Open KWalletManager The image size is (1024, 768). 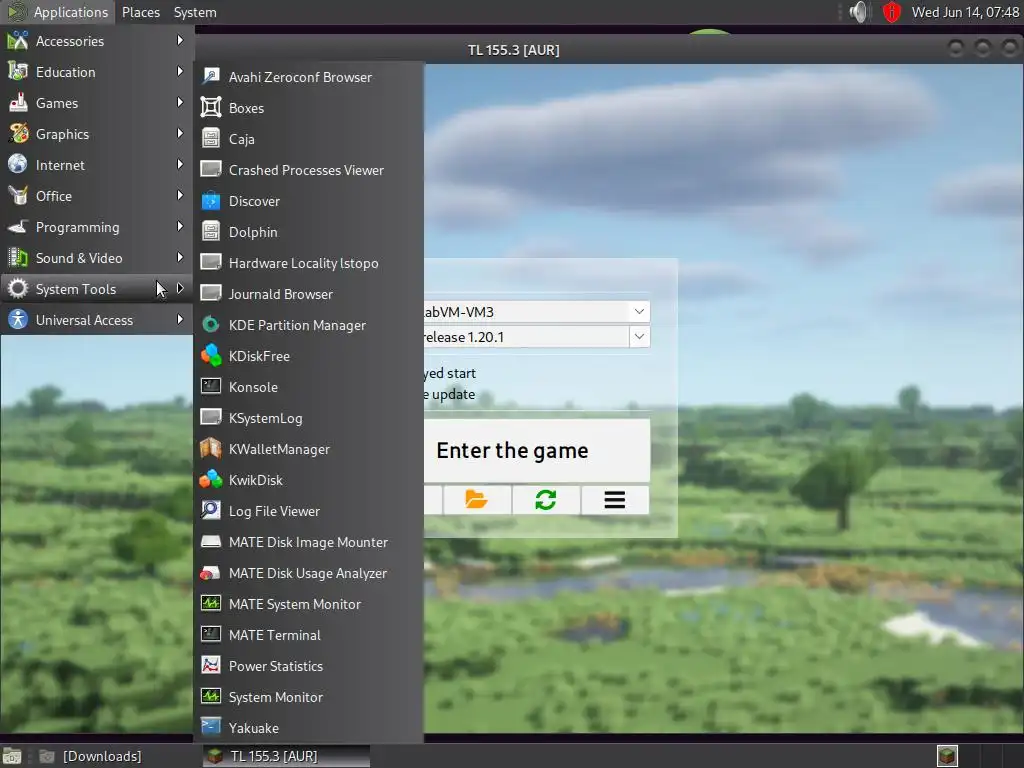point(309,449)
